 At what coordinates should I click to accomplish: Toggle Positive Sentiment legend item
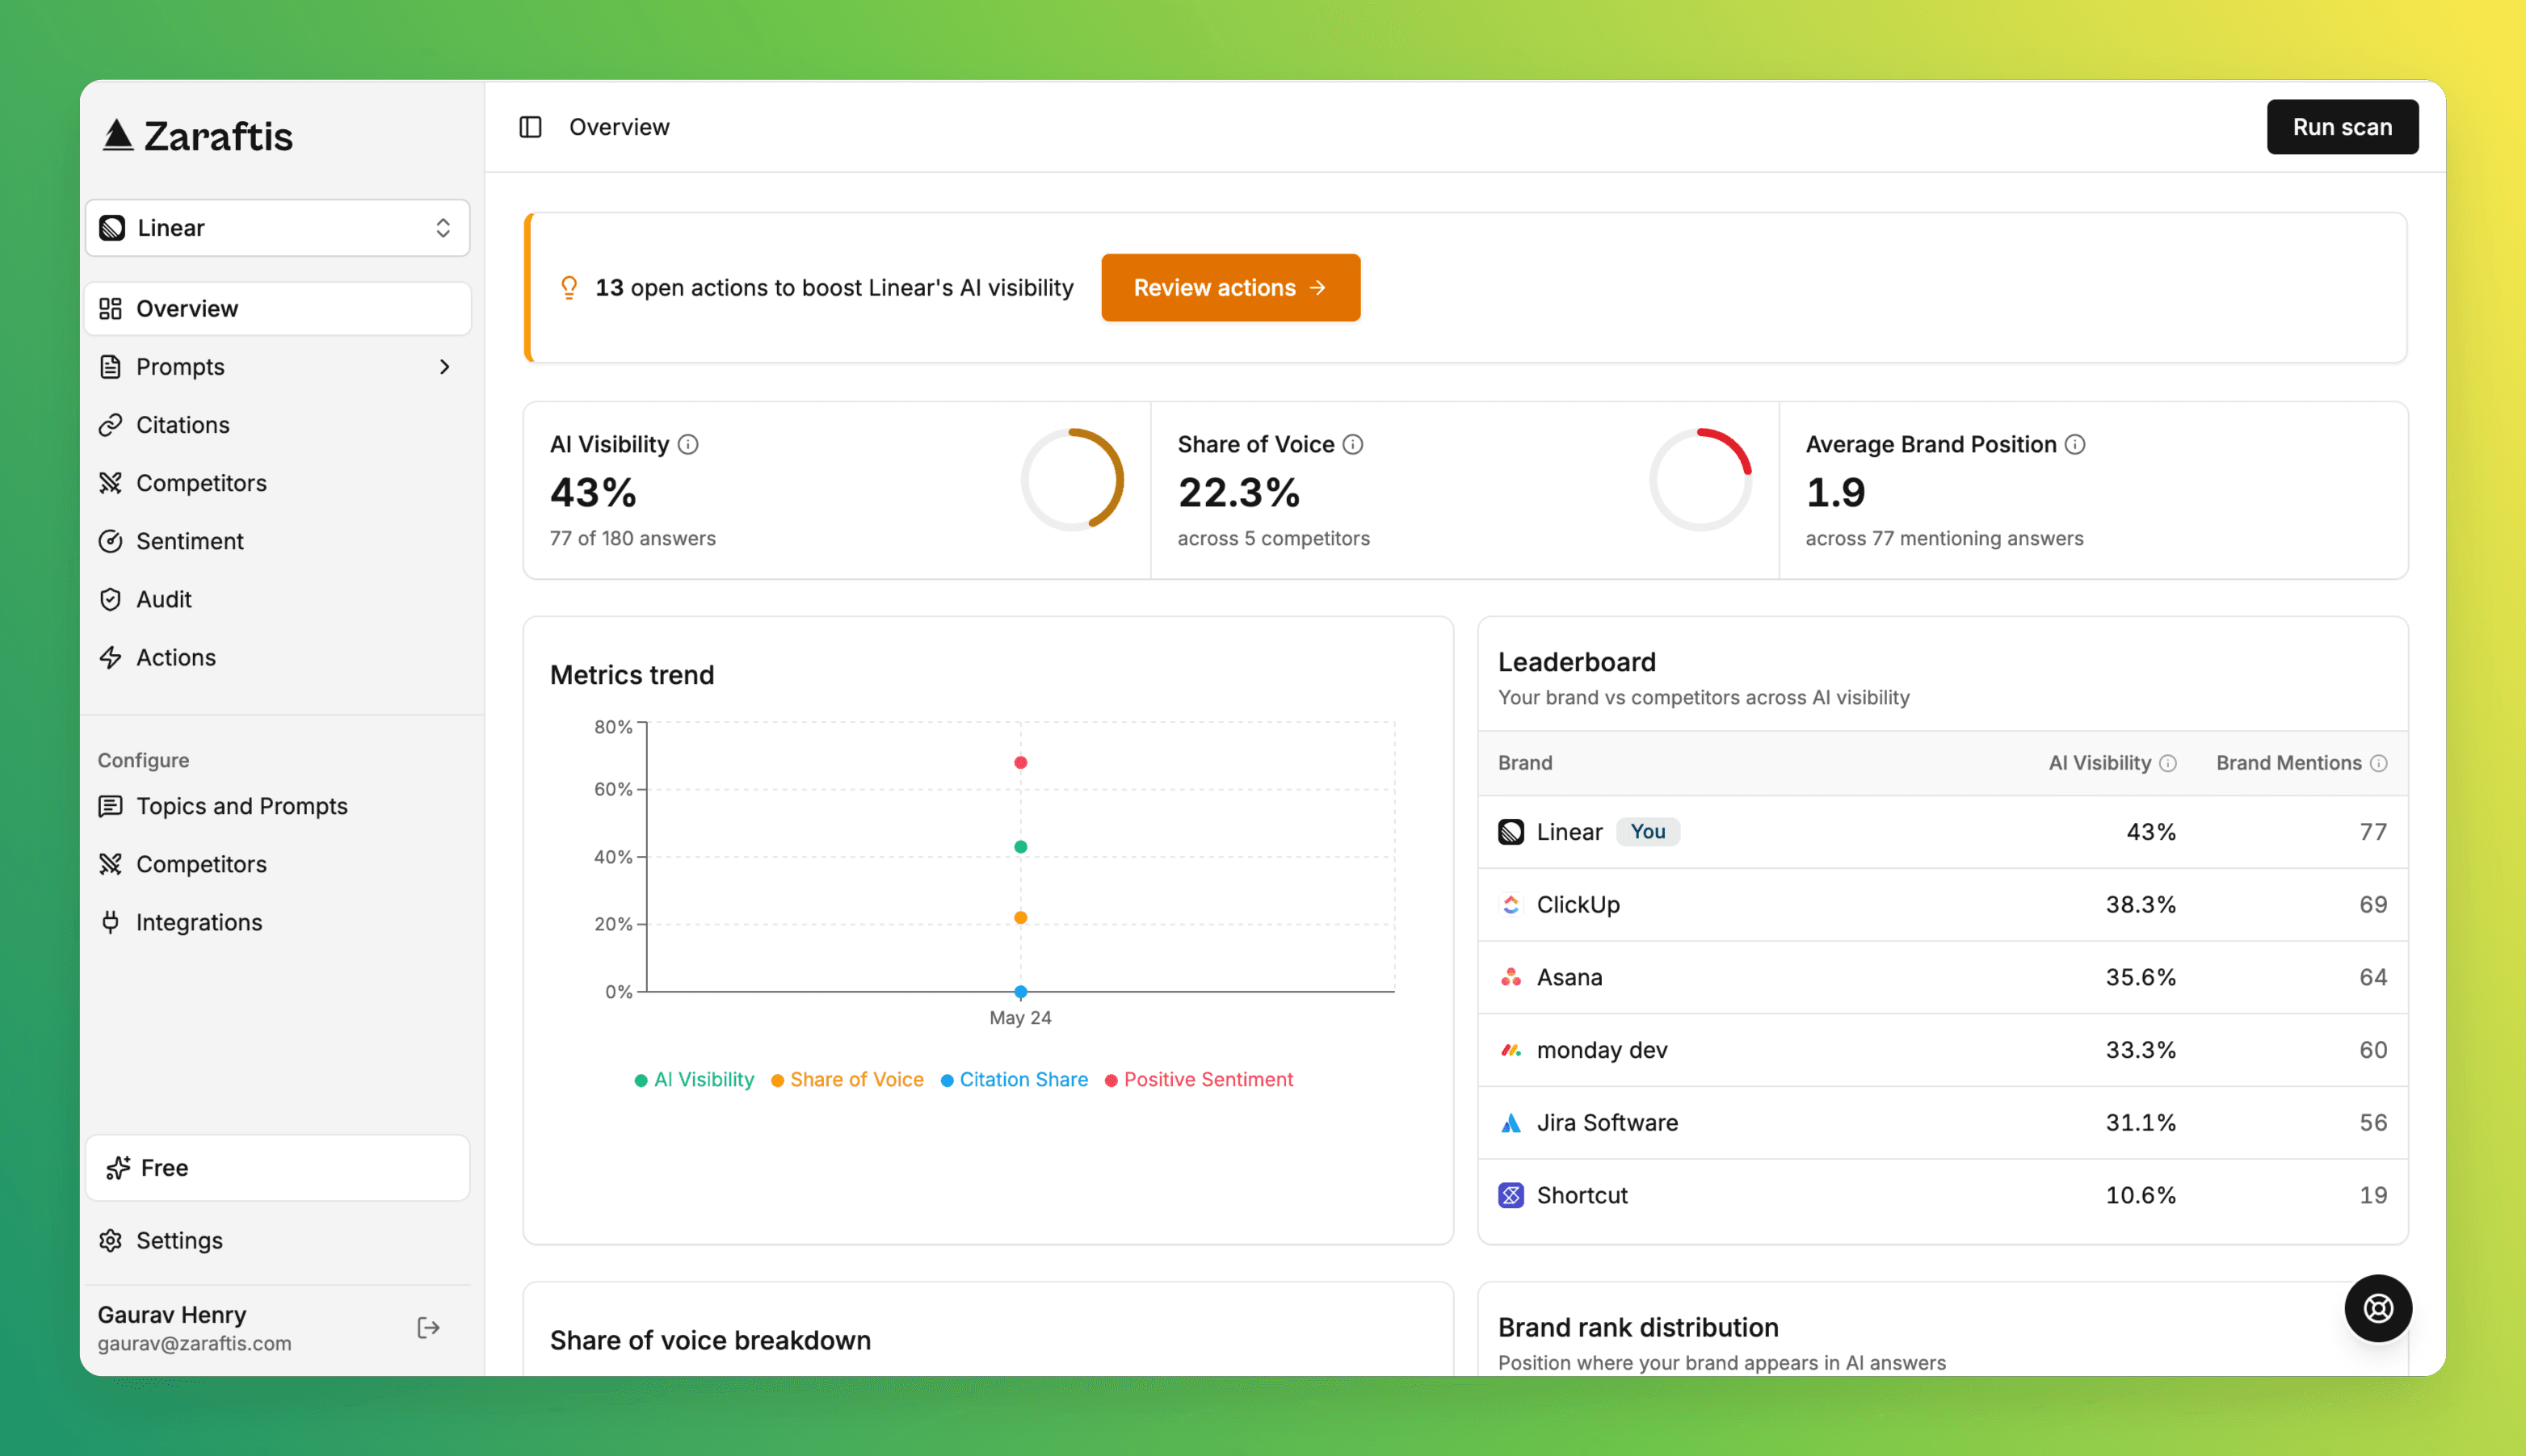tap(1198, 1080)
